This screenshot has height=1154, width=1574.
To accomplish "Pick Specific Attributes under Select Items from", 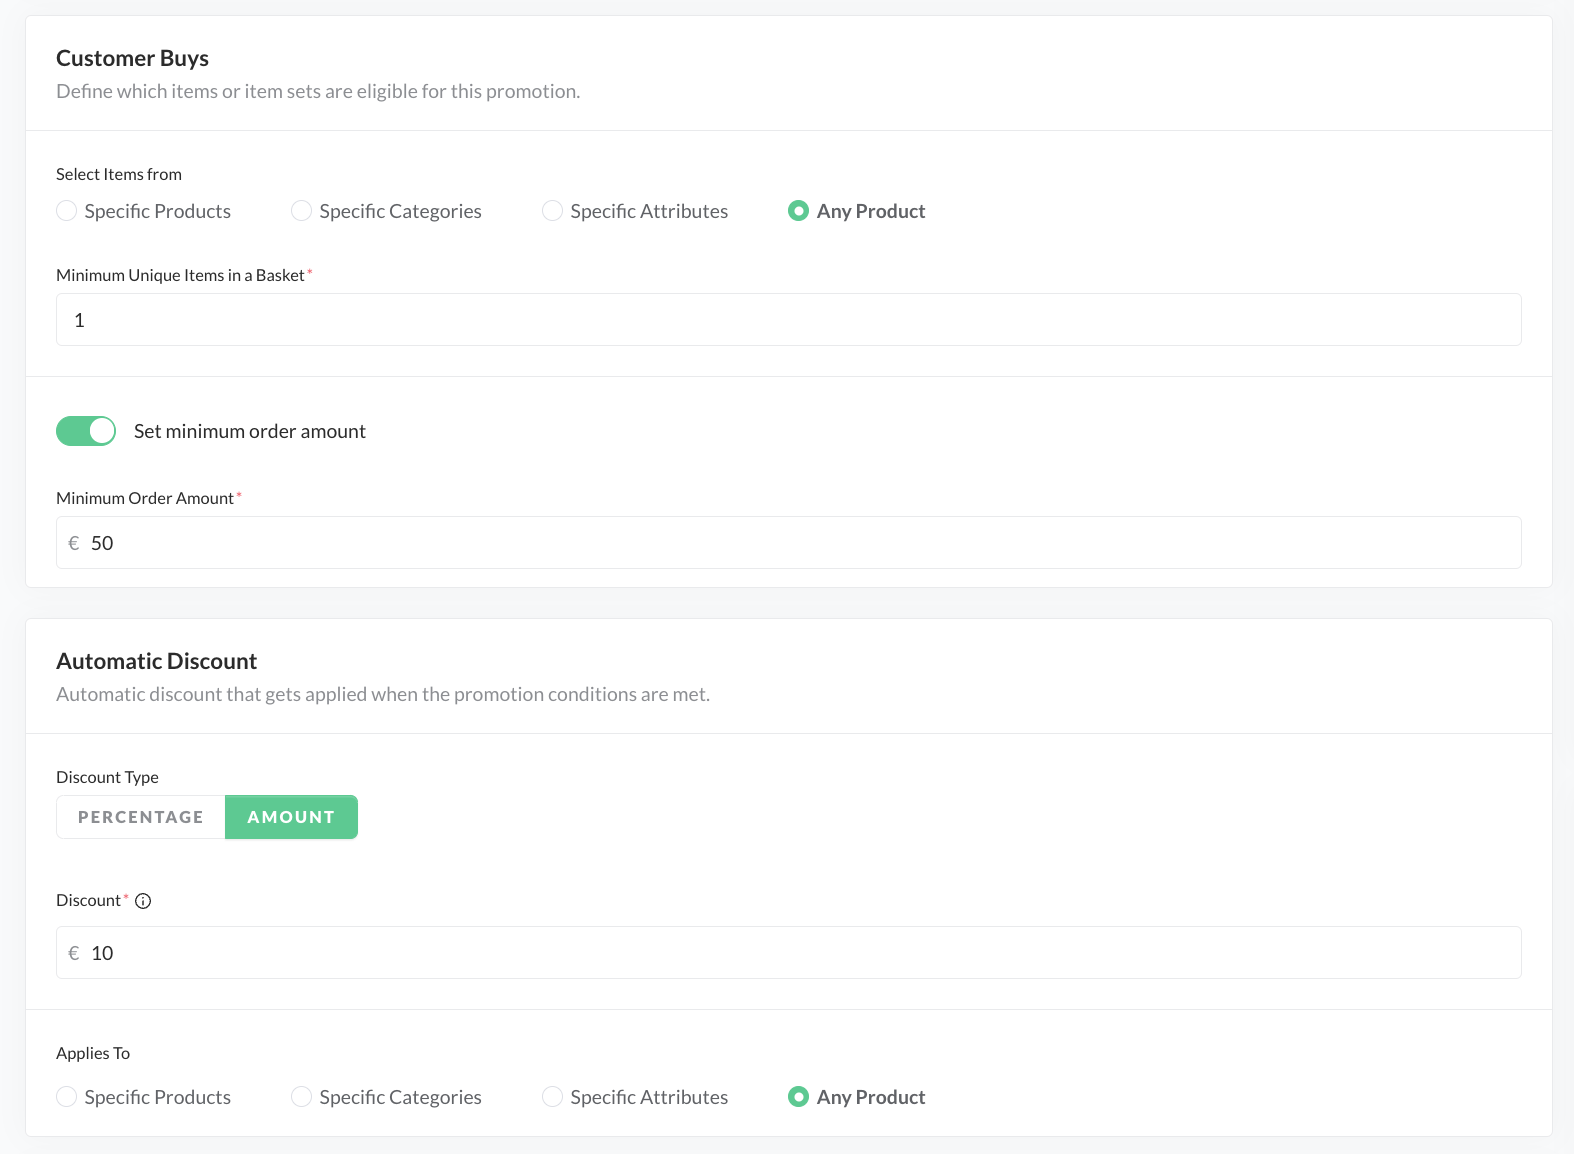I will 553,211.
